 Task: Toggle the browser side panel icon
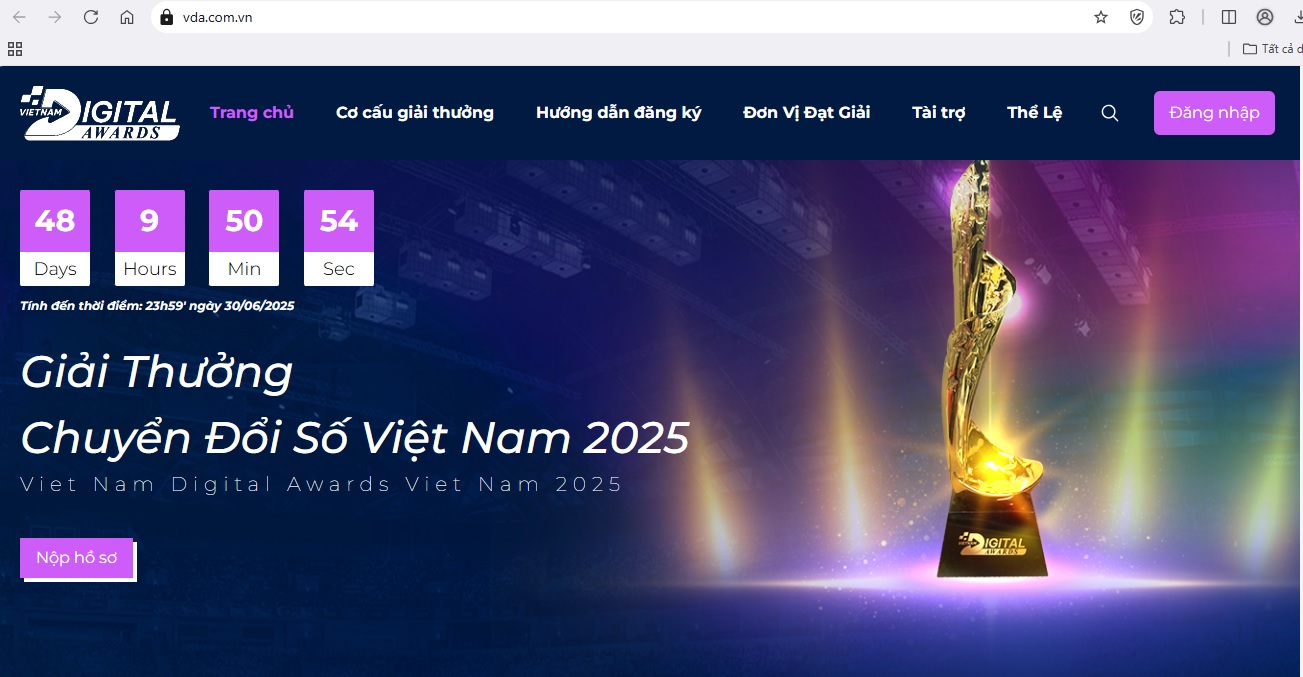click(1229, 17)
